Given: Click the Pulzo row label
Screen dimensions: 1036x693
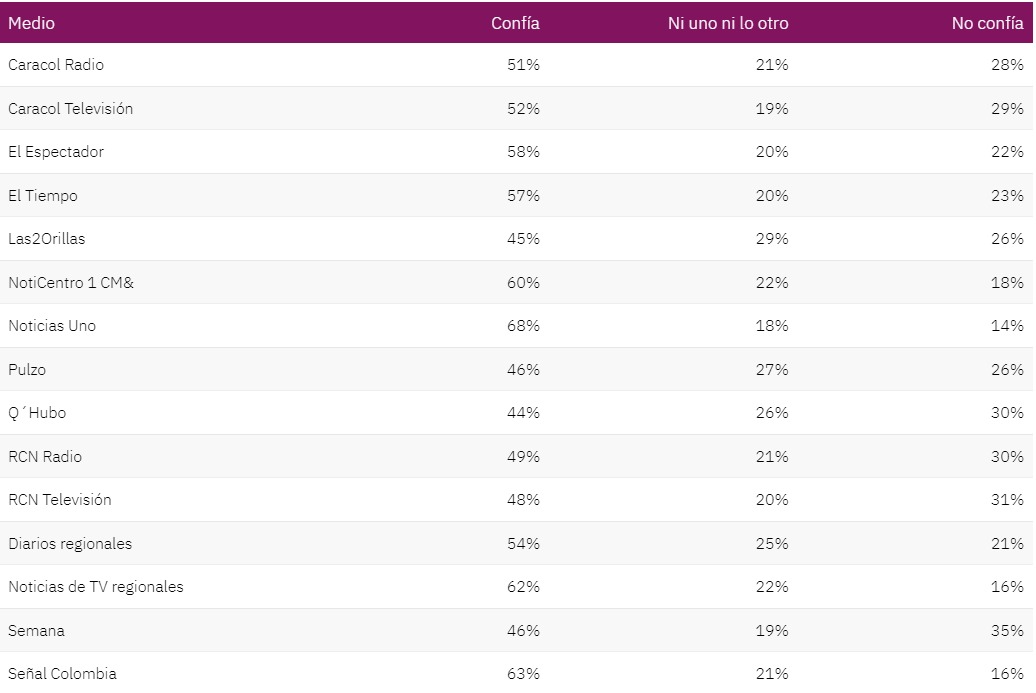Looking at the screenshot, I should pos(26,369).
